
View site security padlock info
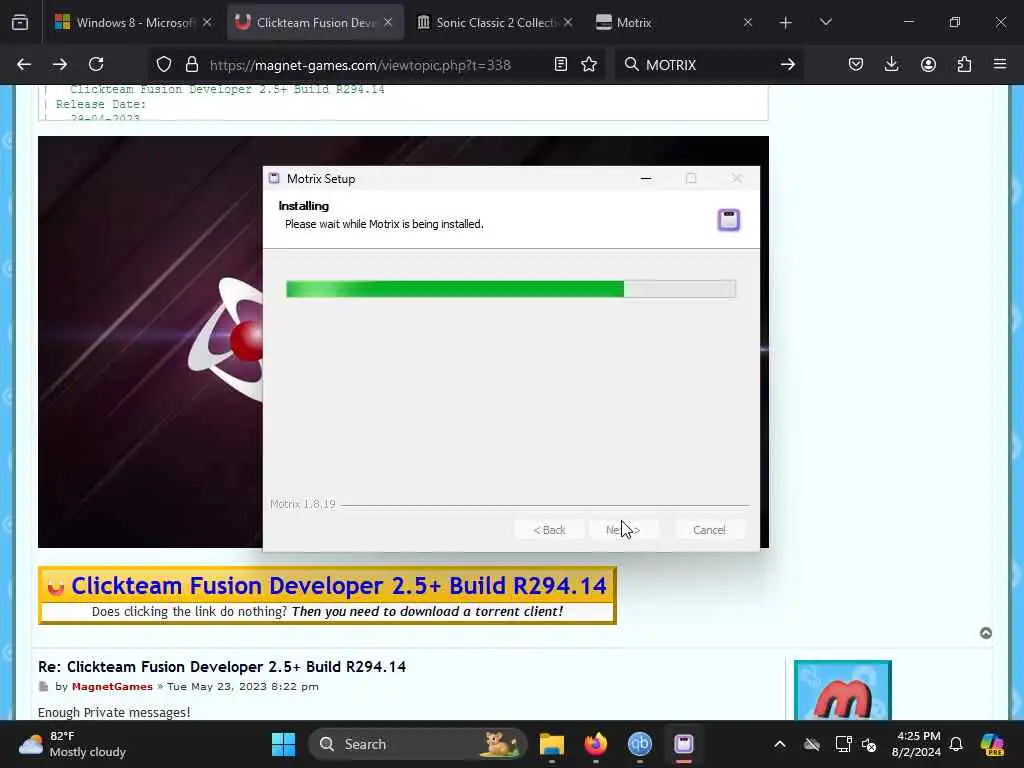tap(191, 64)
